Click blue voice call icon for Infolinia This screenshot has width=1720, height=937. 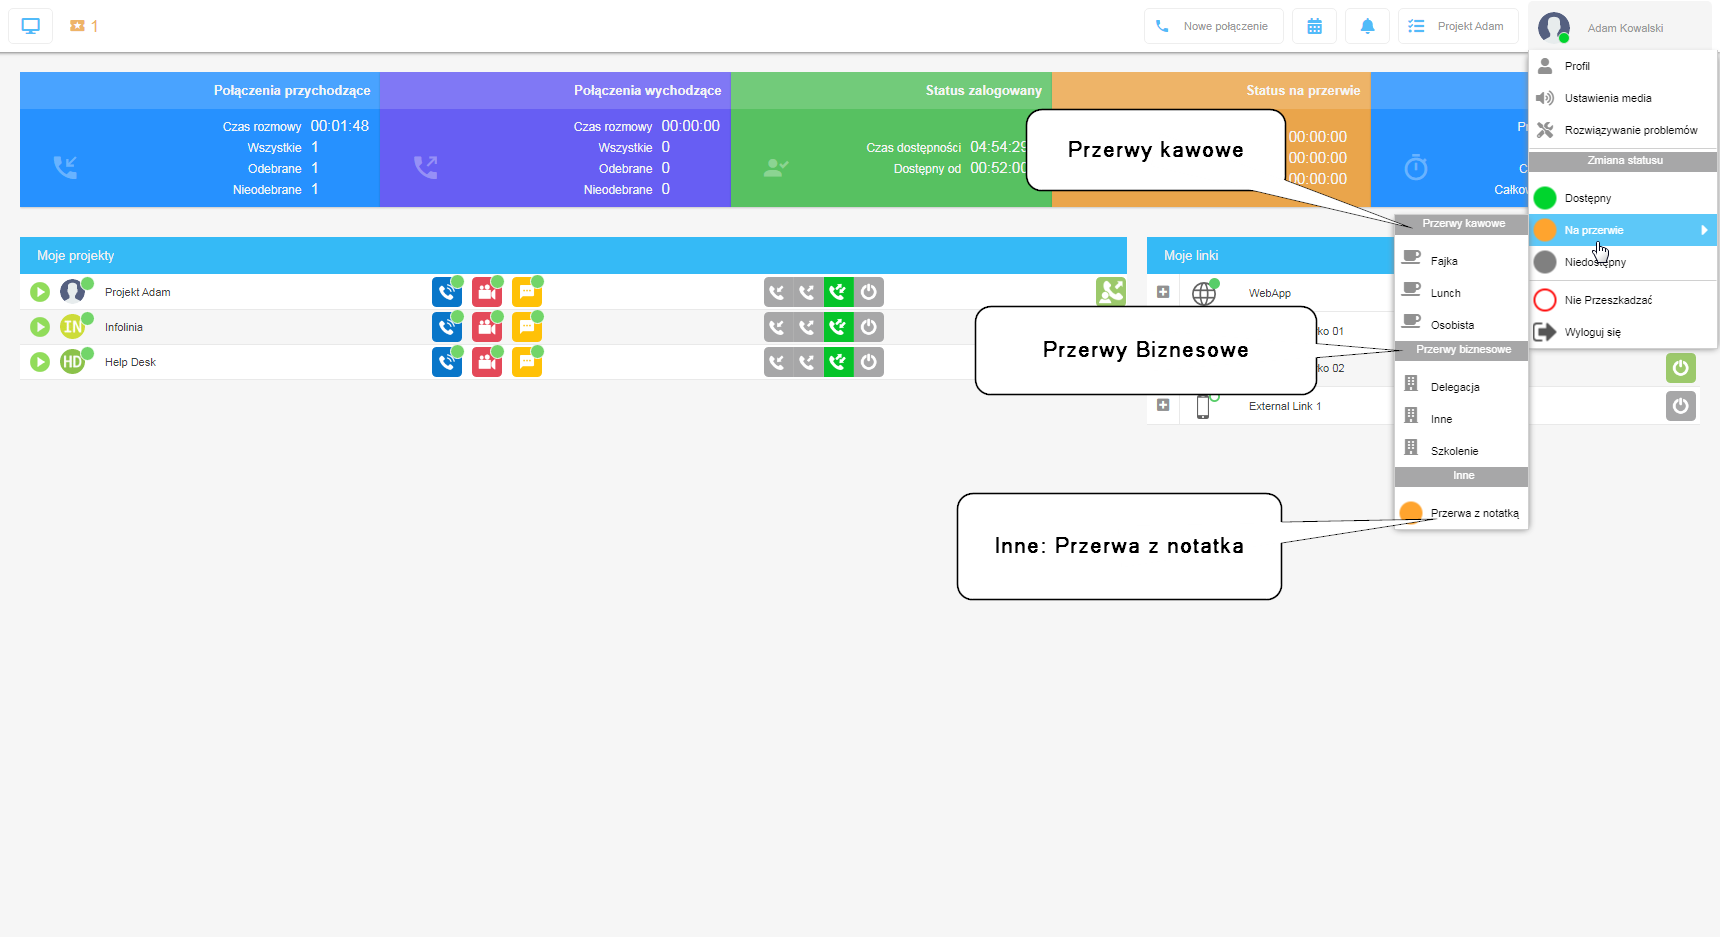(x=447, y=327)
